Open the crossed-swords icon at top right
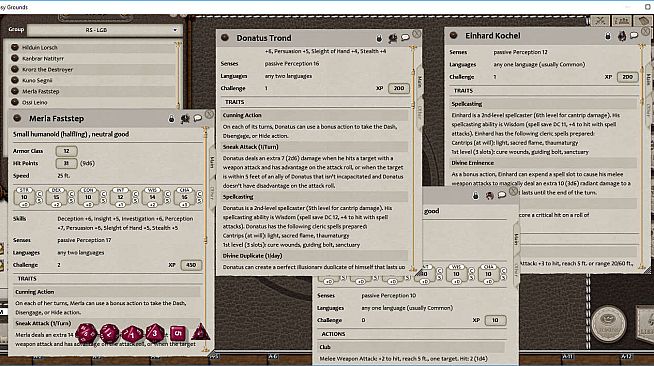654x366 pixels. tap(601, 20)
